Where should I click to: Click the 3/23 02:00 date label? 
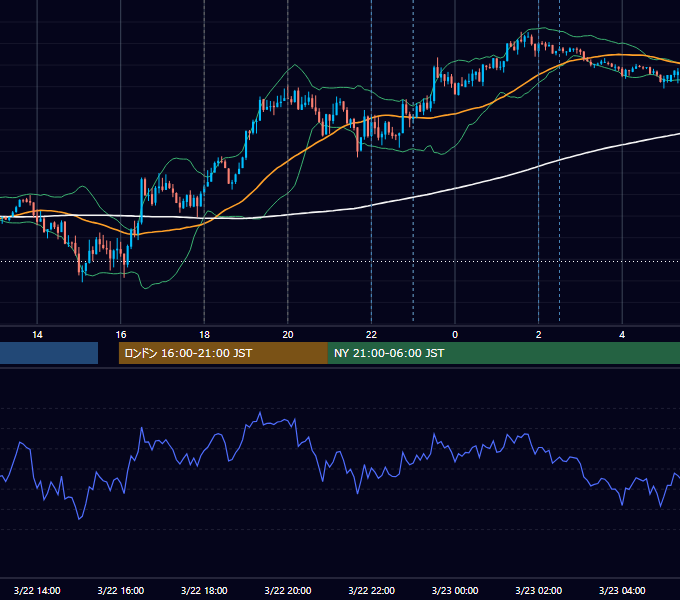[539, 590]
